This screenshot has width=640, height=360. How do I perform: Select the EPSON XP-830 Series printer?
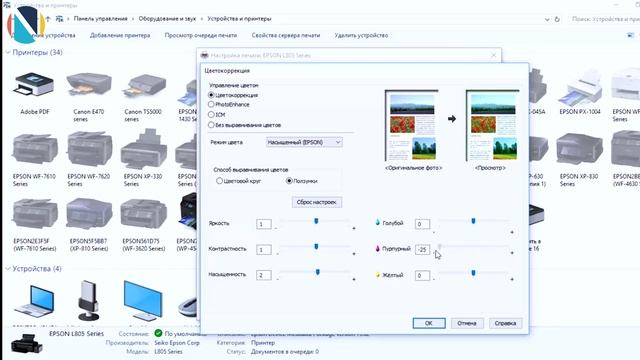[579, 150]
